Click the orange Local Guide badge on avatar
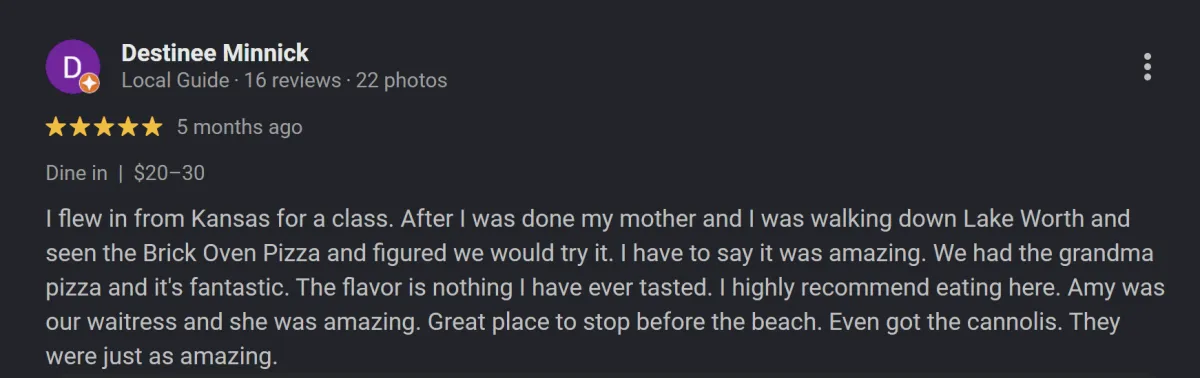Image resolution: width=1200 pixels, height=378 pixels. coord(89,84)
